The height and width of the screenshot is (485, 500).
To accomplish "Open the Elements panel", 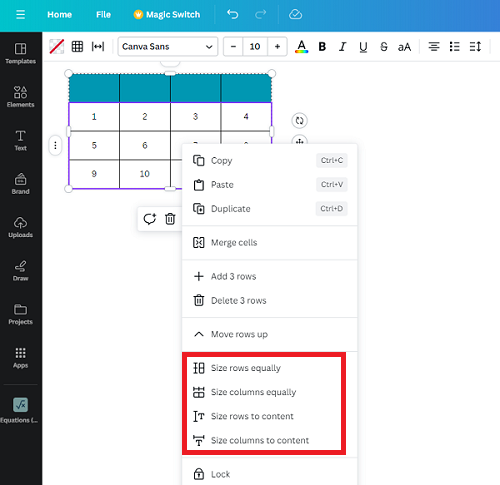I will click(x=20, y=97).
